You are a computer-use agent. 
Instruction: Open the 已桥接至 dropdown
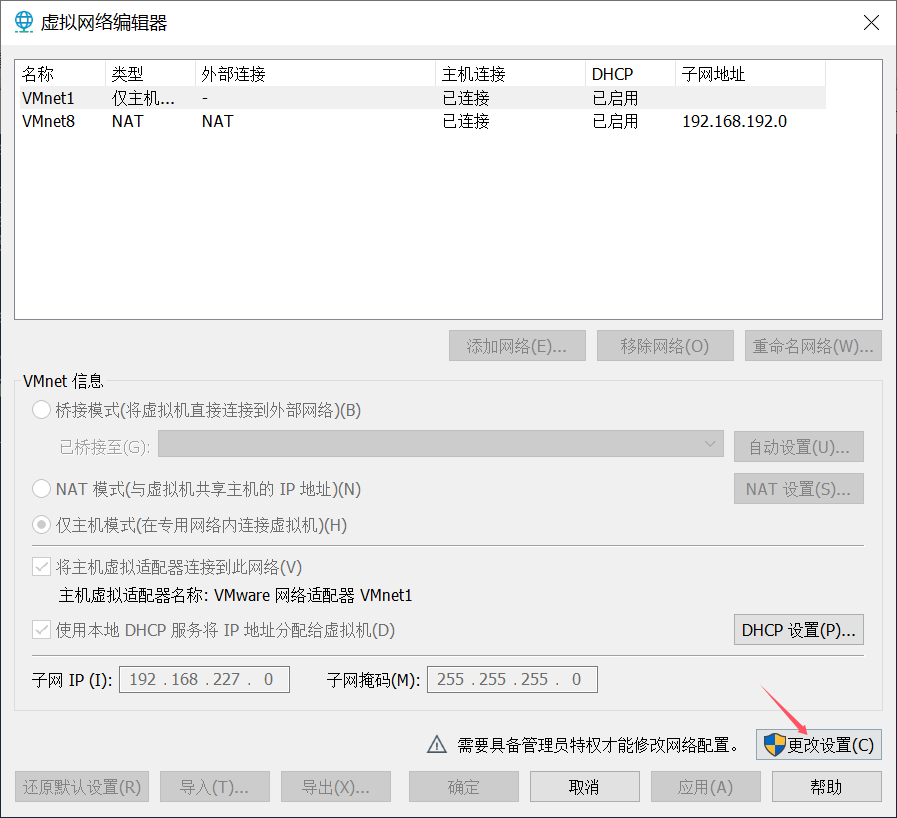440,444
